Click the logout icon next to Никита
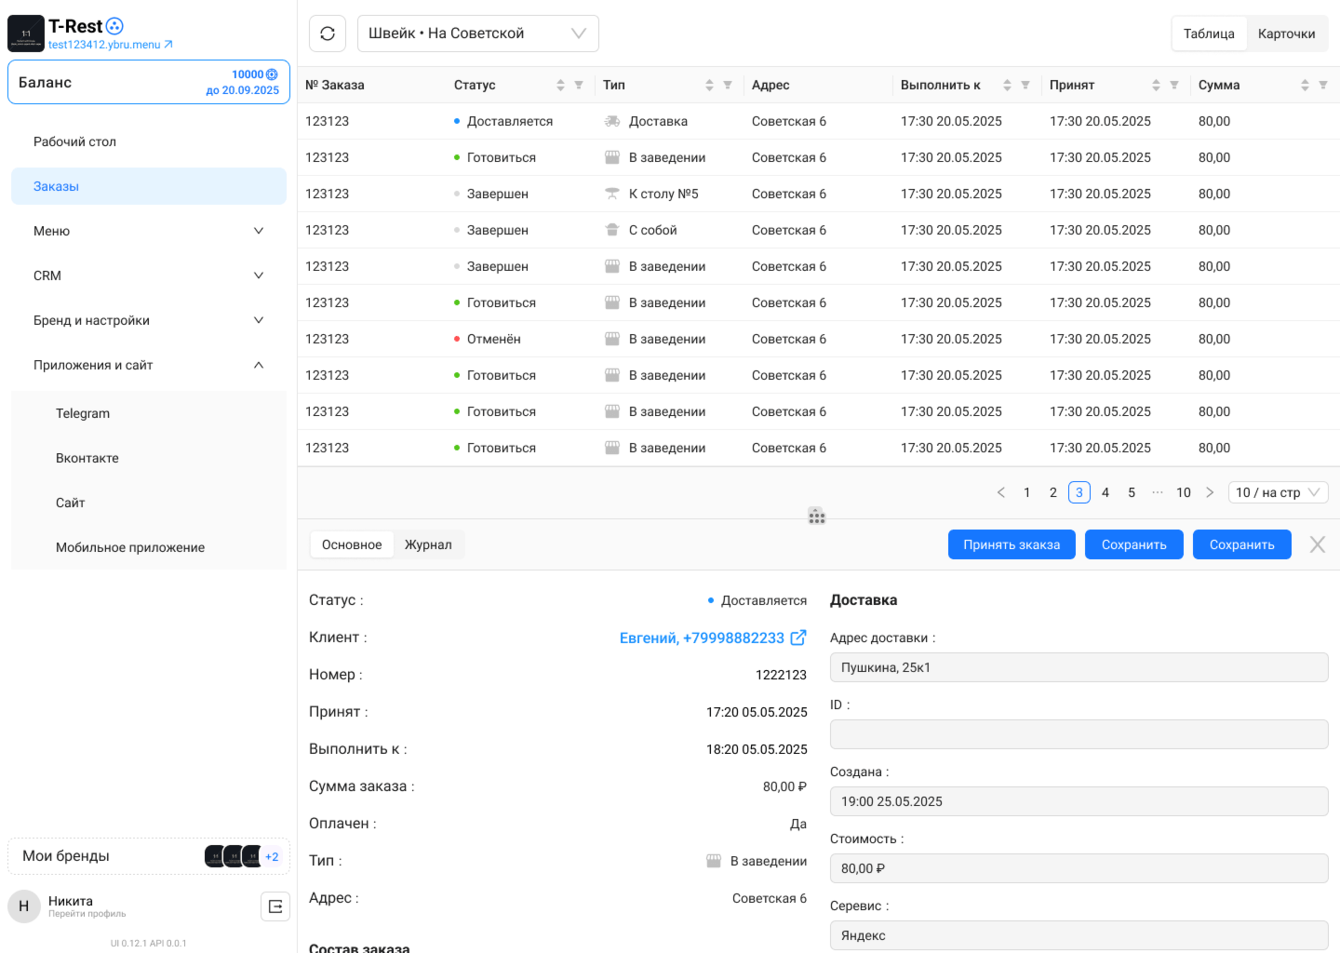The height and width of the screenshot is (953, 1340). point(275,906)
